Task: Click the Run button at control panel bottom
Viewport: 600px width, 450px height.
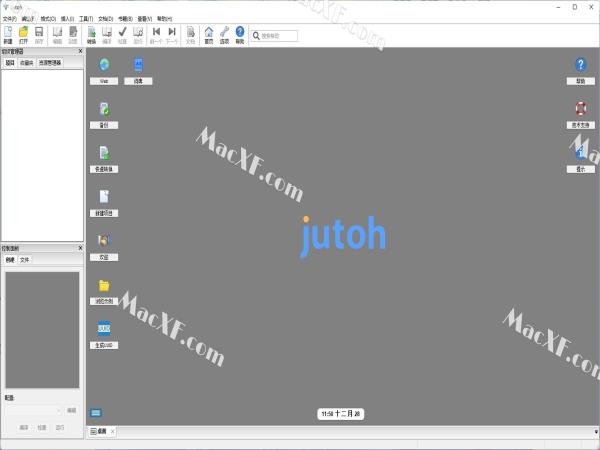Action: [60, 427]
